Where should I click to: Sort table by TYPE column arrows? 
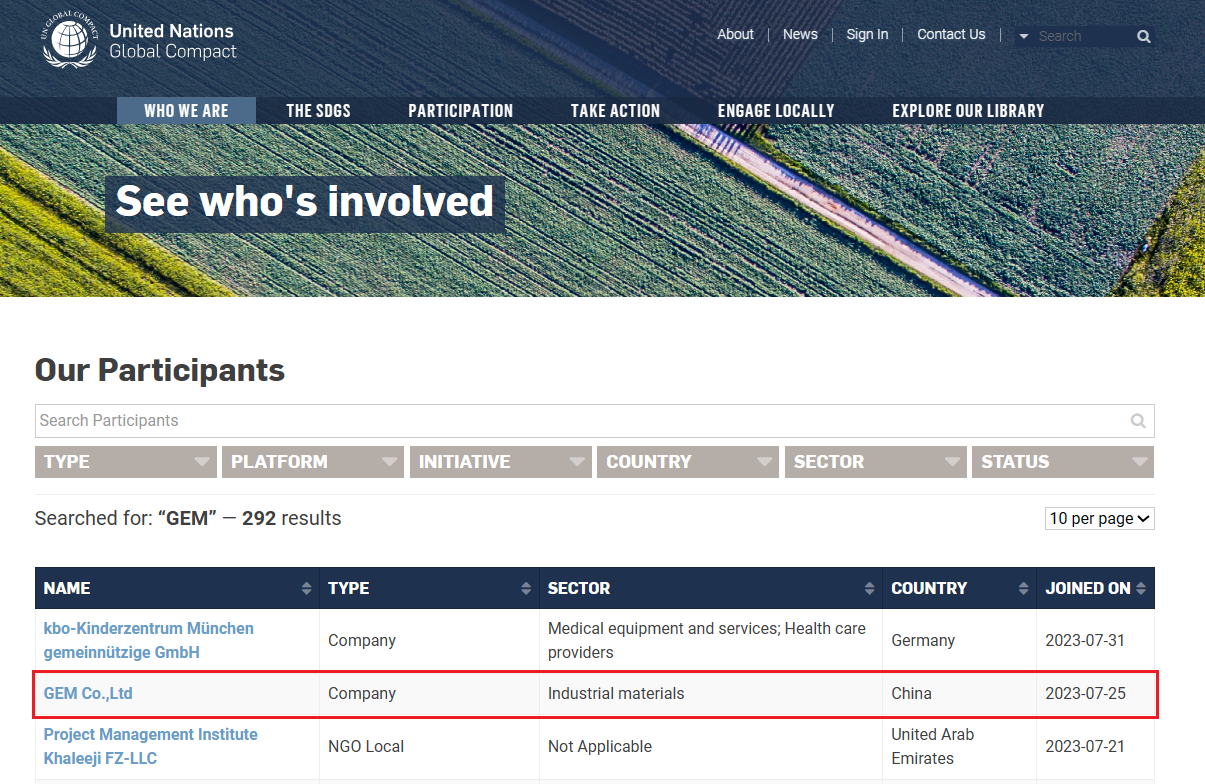(526, 589)
